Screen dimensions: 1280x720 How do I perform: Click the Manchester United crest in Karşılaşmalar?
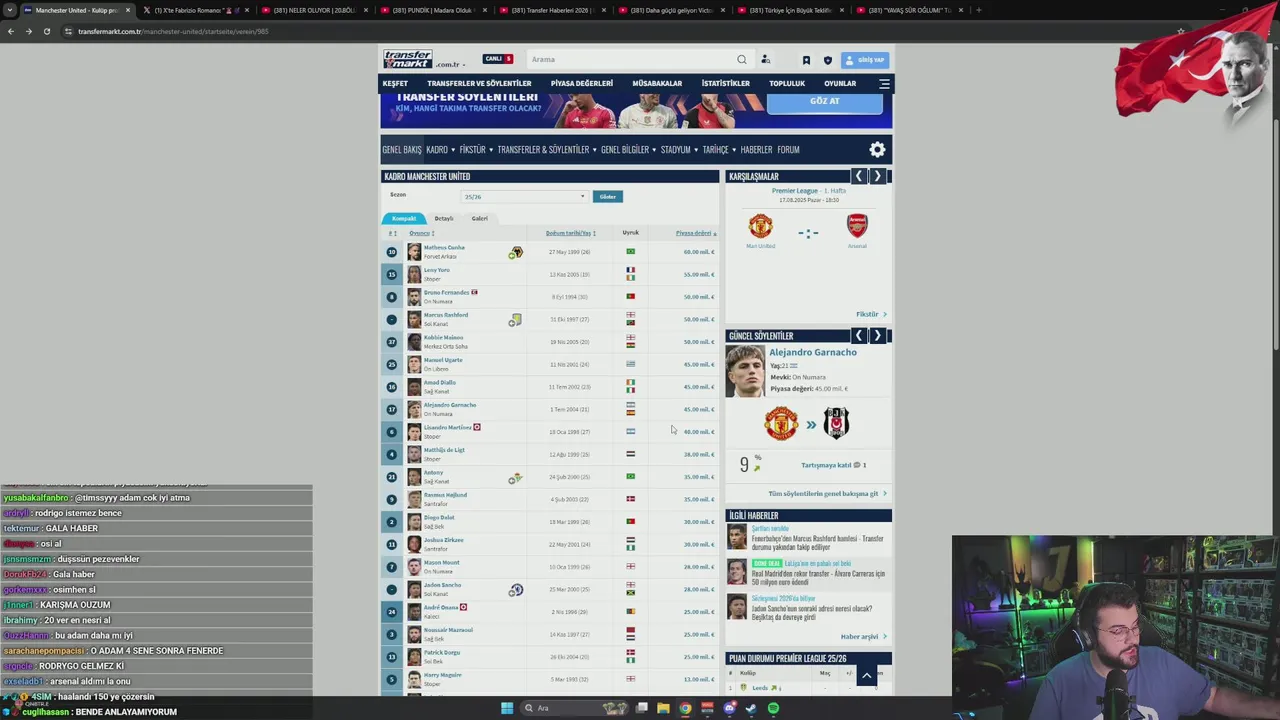point(760,226)
